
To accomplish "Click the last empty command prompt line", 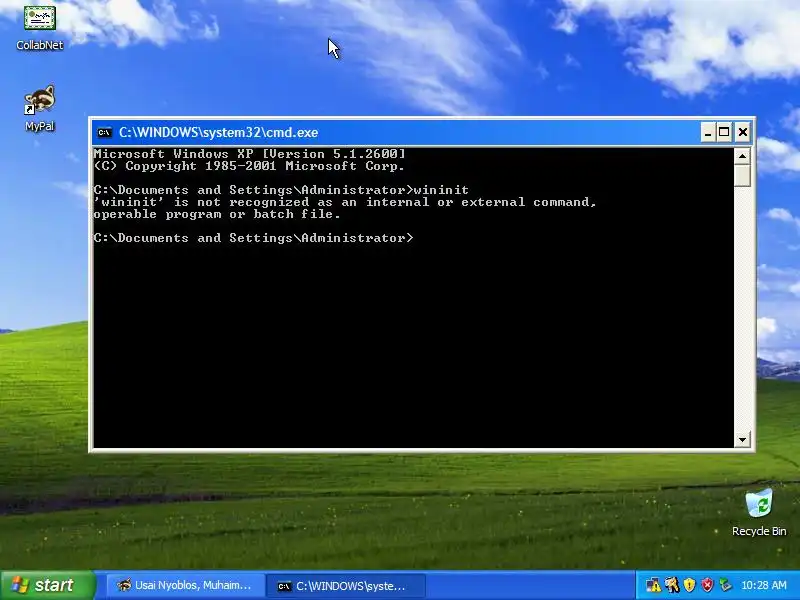I will [x=254, y=238].
